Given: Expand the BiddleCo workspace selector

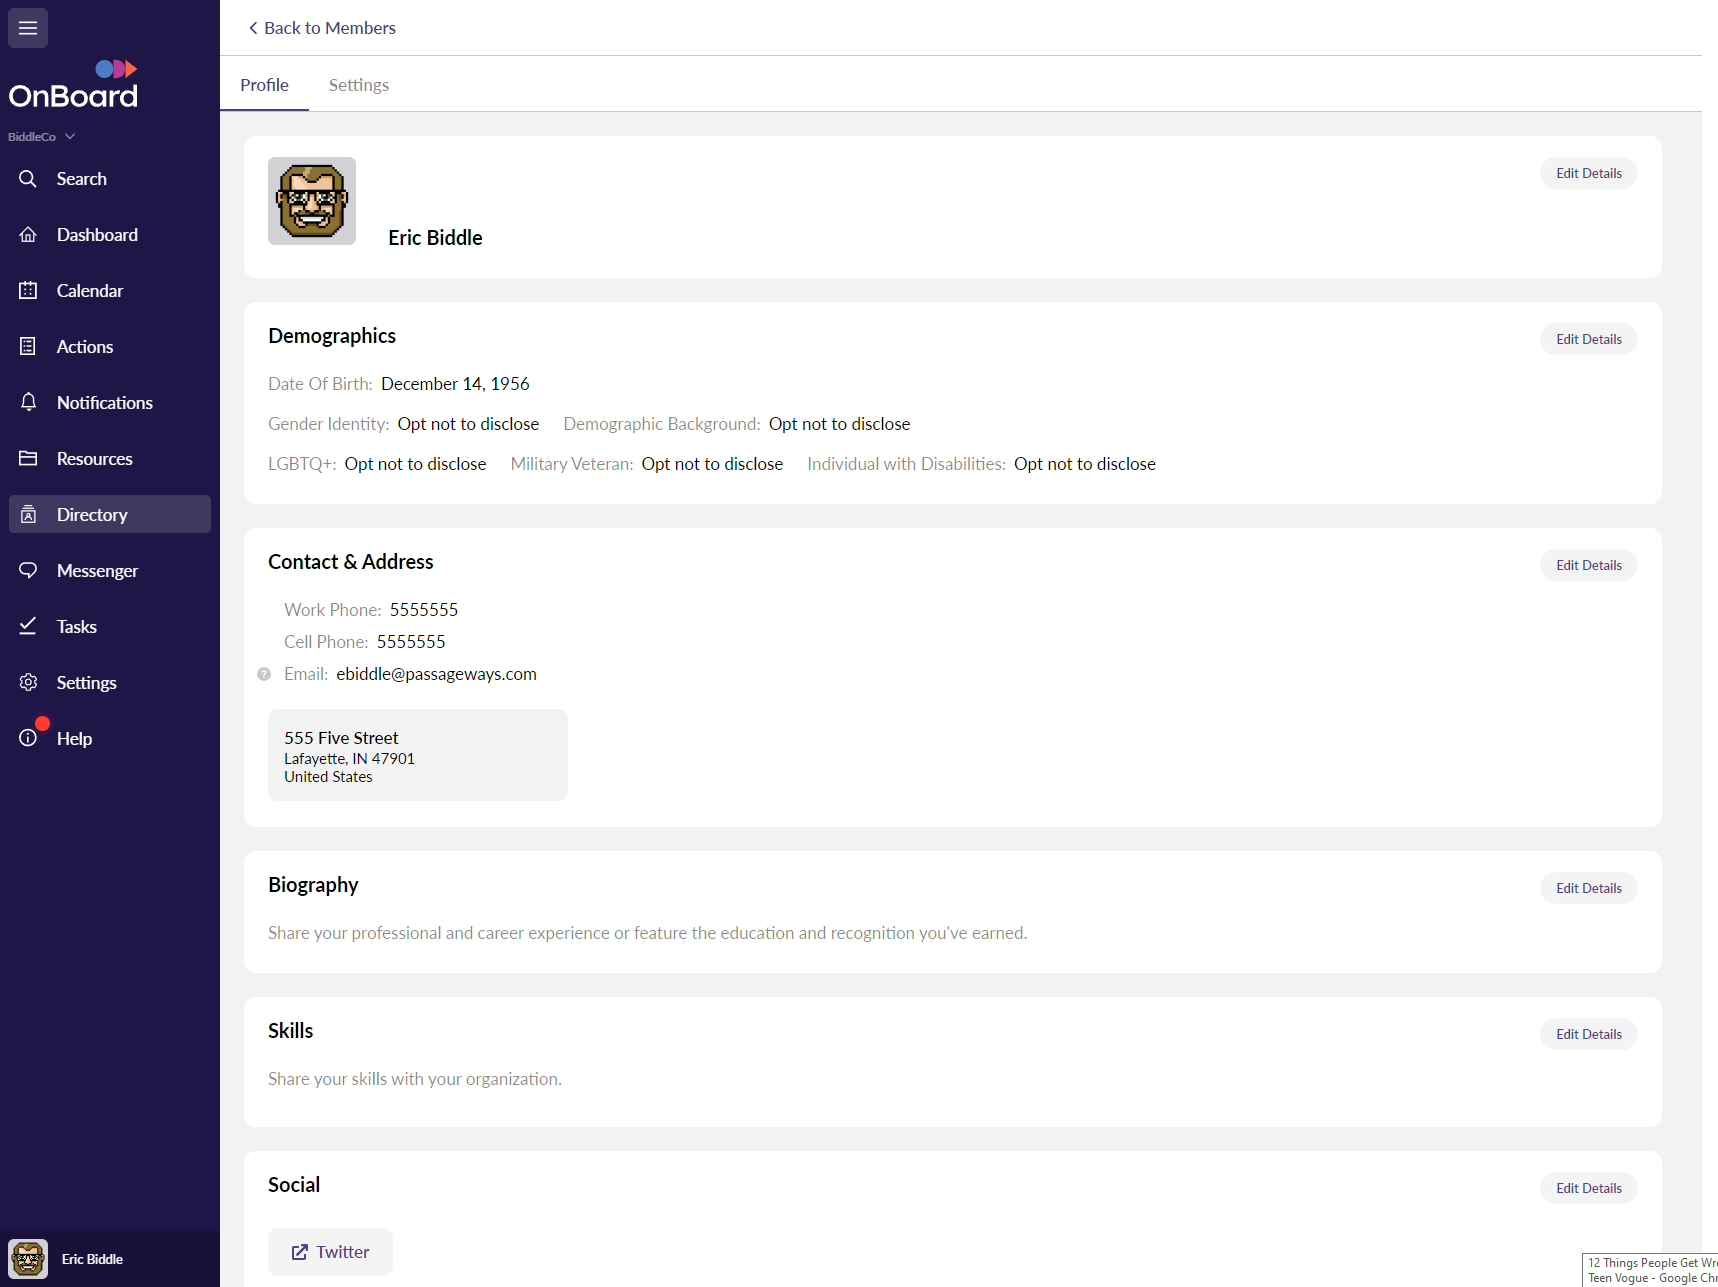Looking at the screenshot, I should pyautogui.click(x=41, y=136).
